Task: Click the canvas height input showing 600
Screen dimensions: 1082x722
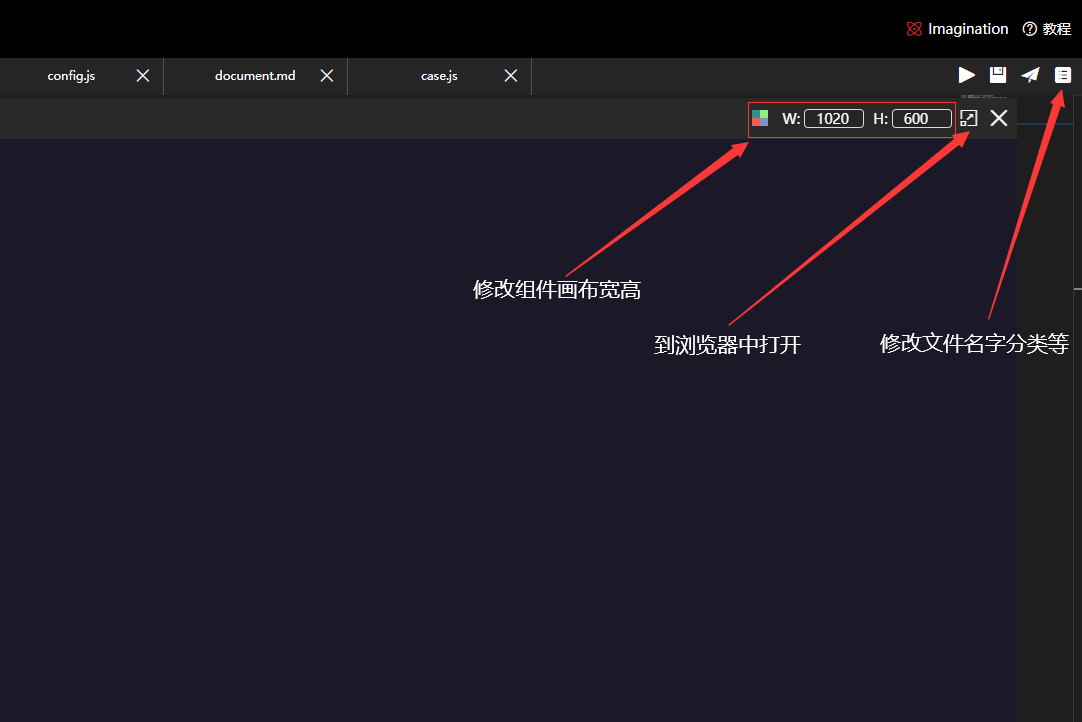Action: pyautogui.click(x=920, y=118)
